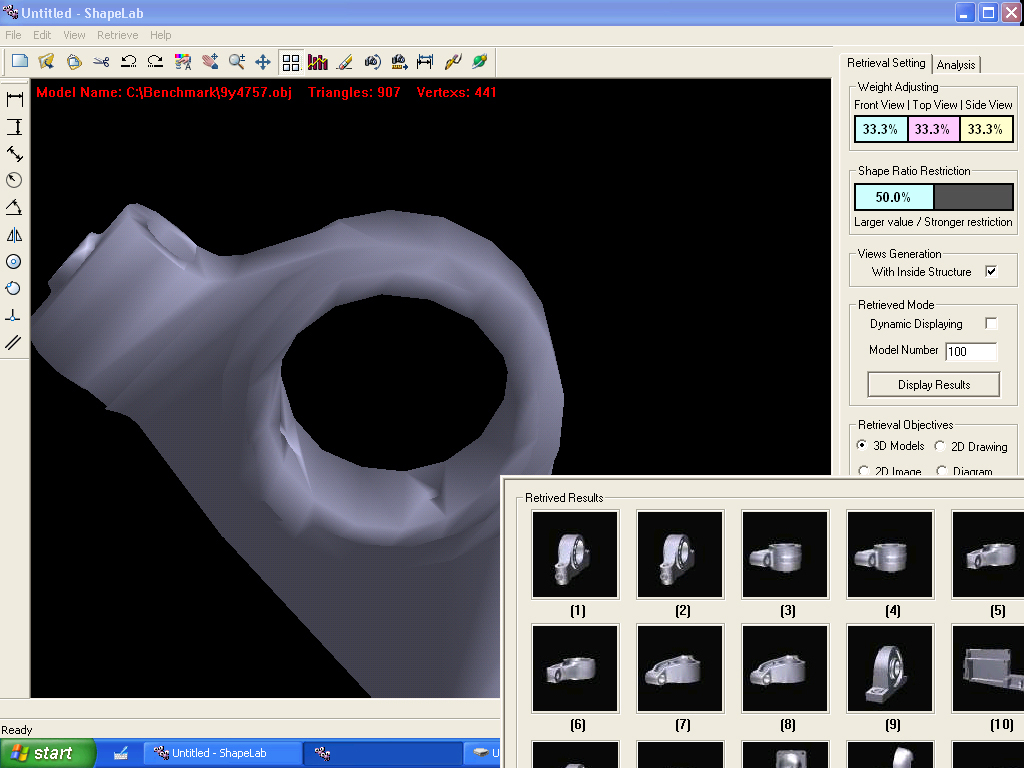Click the undo arrow icon
1024x768 pixels.
click(x=128, y=62)
